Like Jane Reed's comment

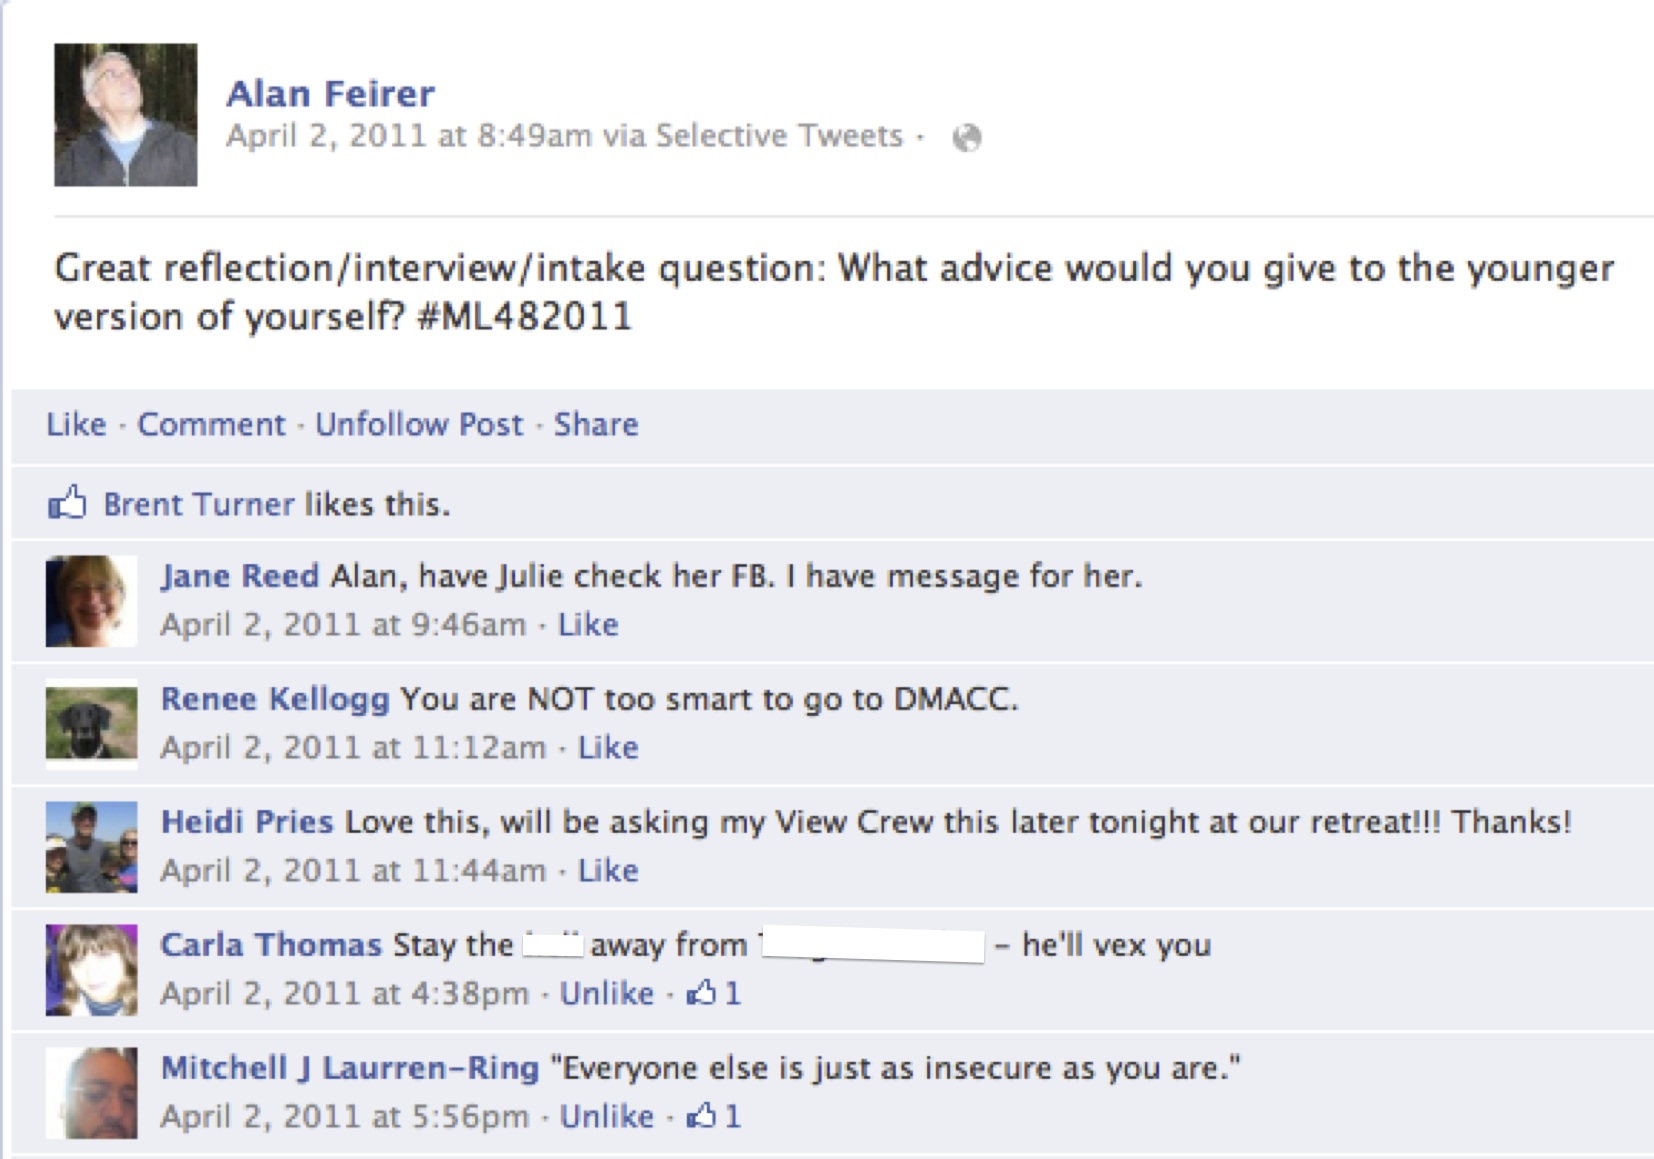[x=588, y=625]
